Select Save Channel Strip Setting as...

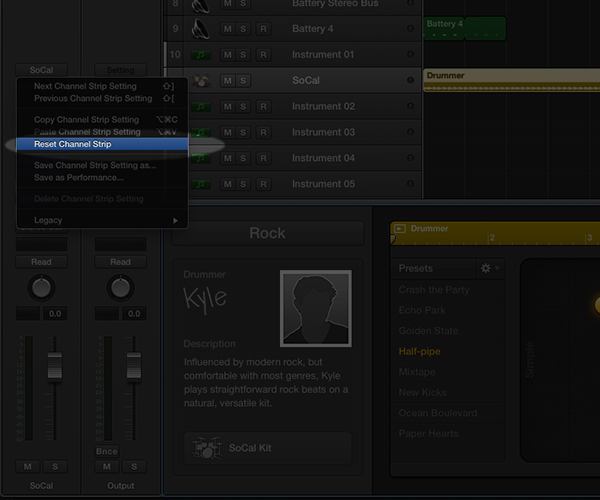pyautogui.click(x=102, y=165)
